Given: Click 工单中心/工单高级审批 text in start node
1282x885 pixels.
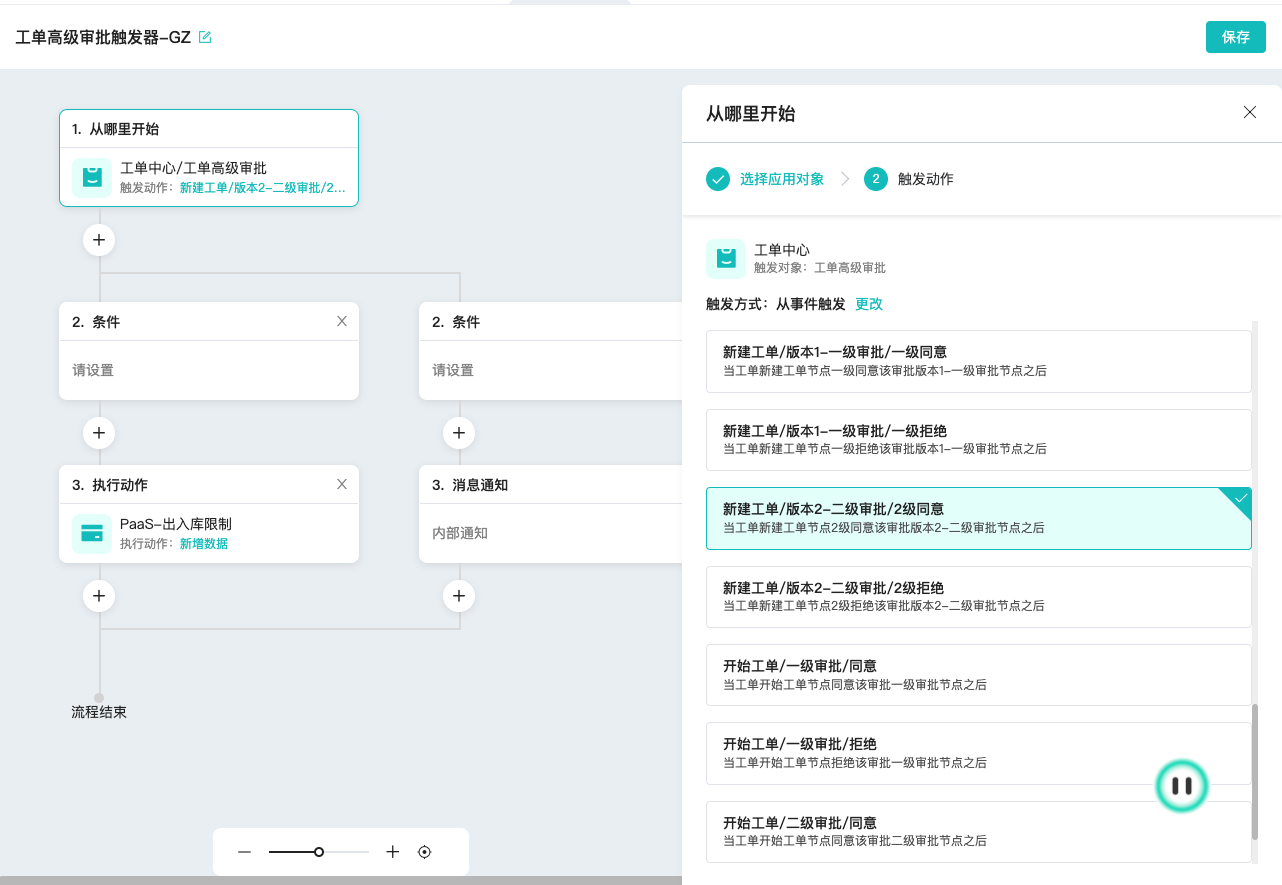Looking at the screenshot, I should [193, 168].
